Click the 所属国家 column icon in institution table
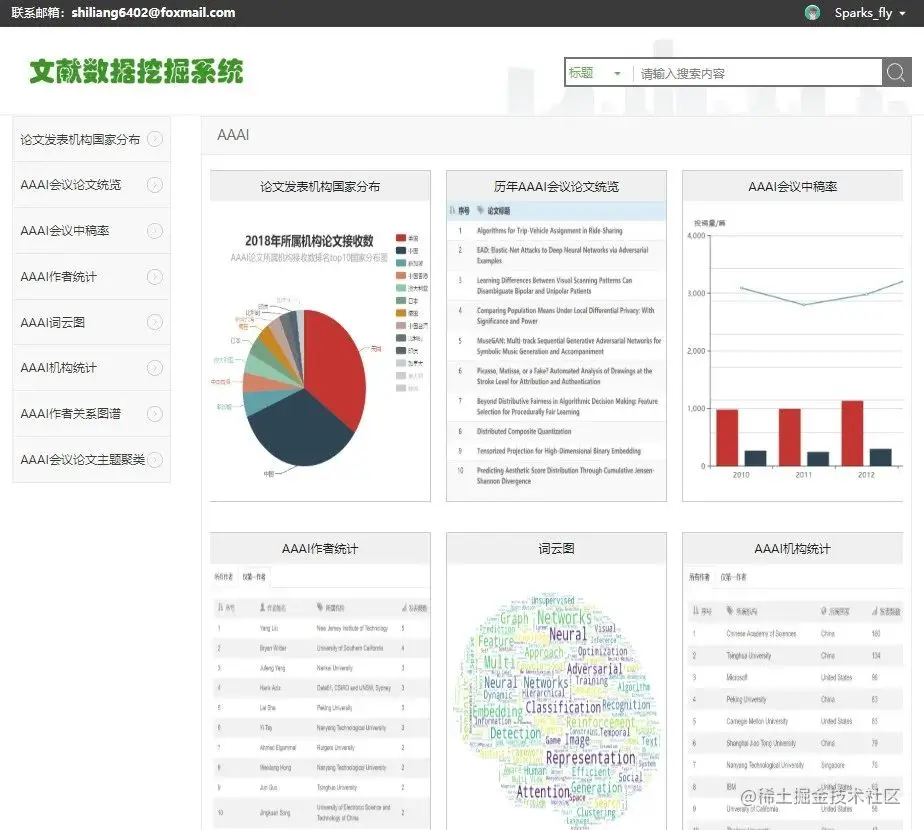 [x=824, y=611]
